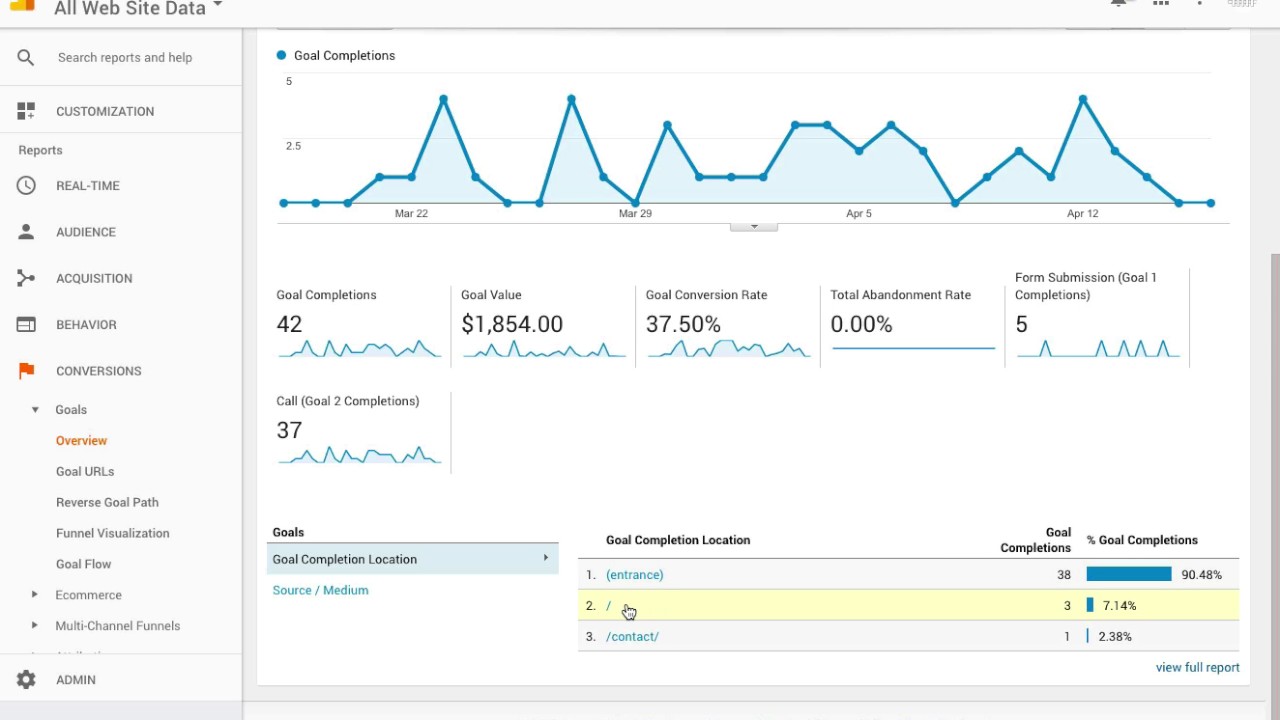Screen dimensions: 1280x720
Task: Select Funnel Visualization in sidebar
Action: [x=112, y=533]
